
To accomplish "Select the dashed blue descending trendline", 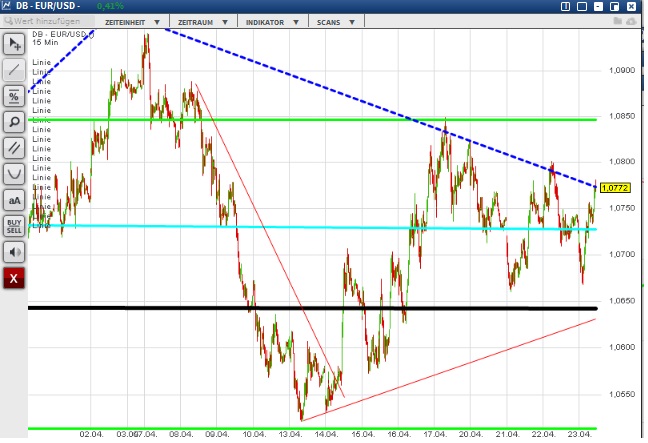I will point(380,107).
